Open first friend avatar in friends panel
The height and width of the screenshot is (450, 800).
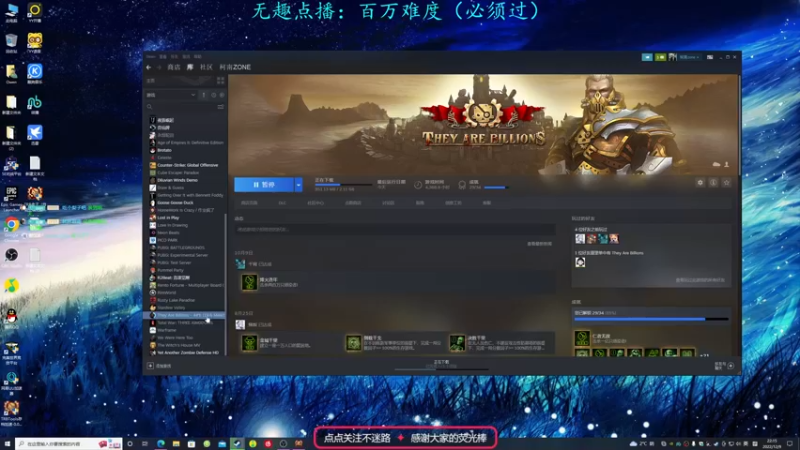(580, 239)
